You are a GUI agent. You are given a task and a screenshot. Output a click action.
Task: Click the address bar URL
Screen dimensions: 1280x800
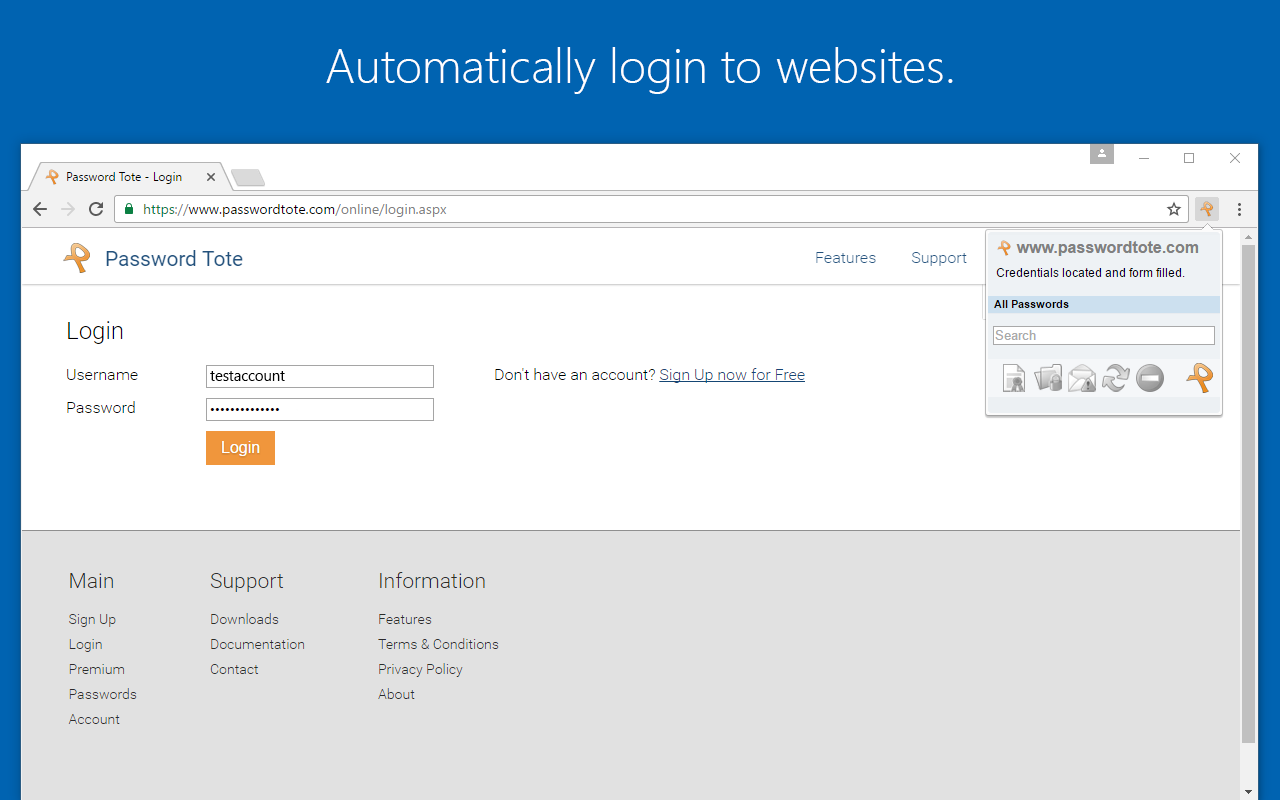295,209
